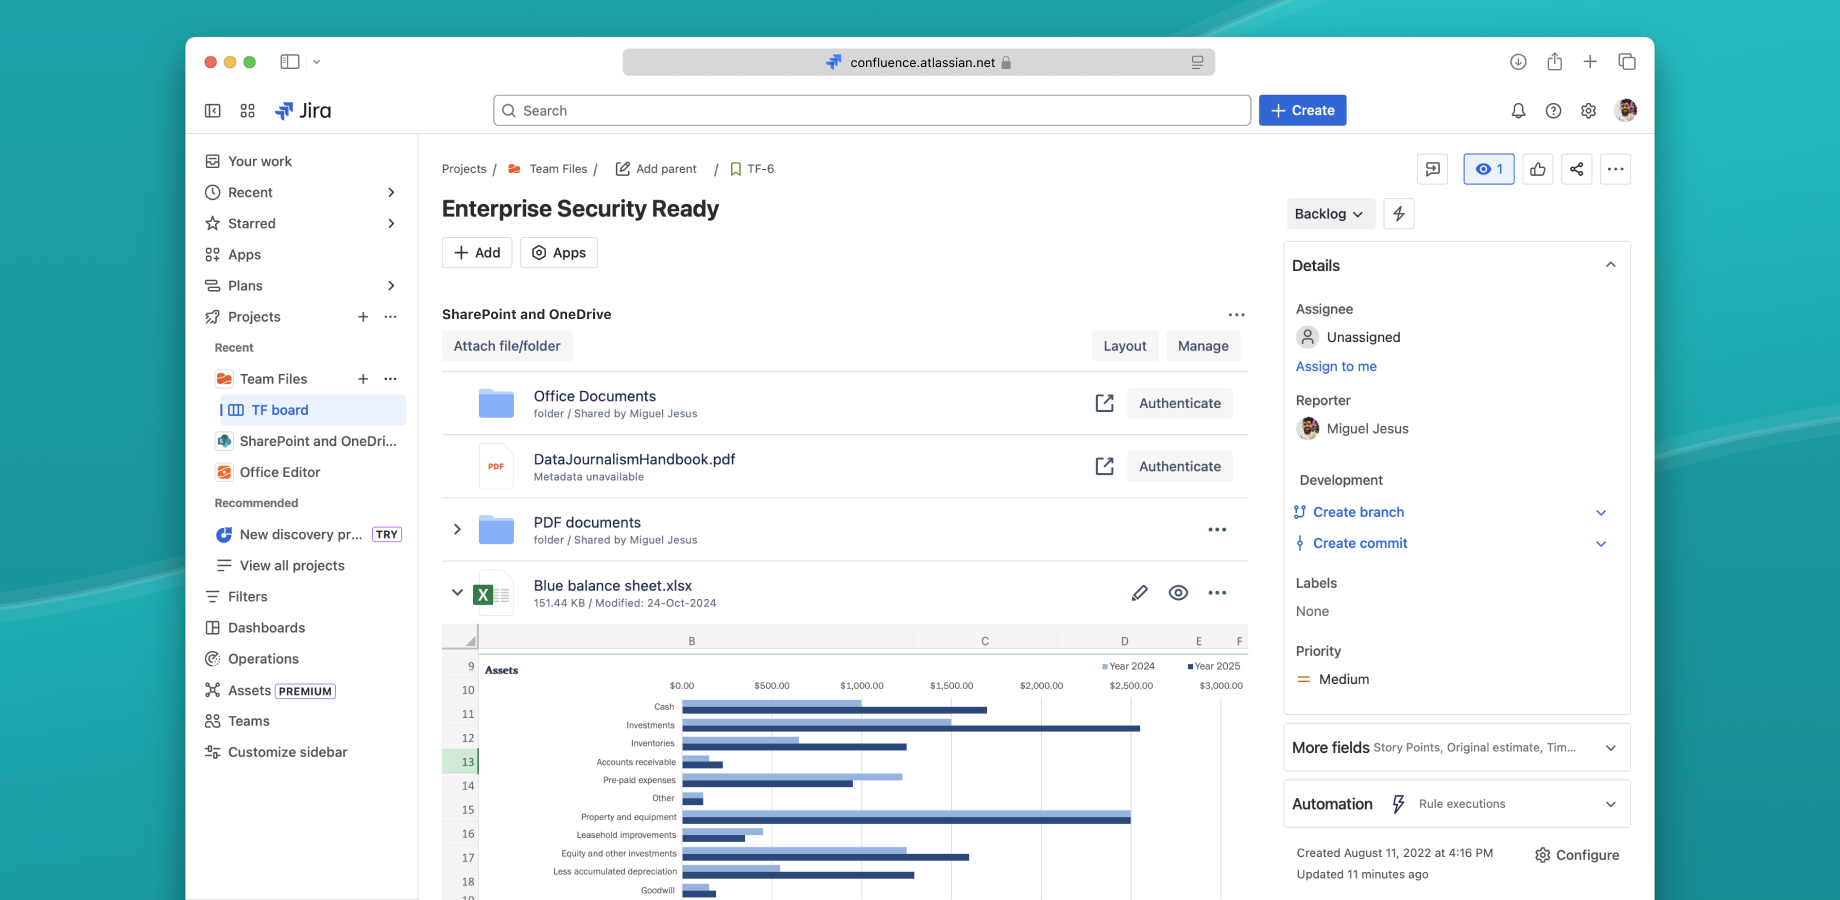This screenshot has height=900, width=1840.
Task: Open more options for PDF documents folder
Action: [1217, 530]
